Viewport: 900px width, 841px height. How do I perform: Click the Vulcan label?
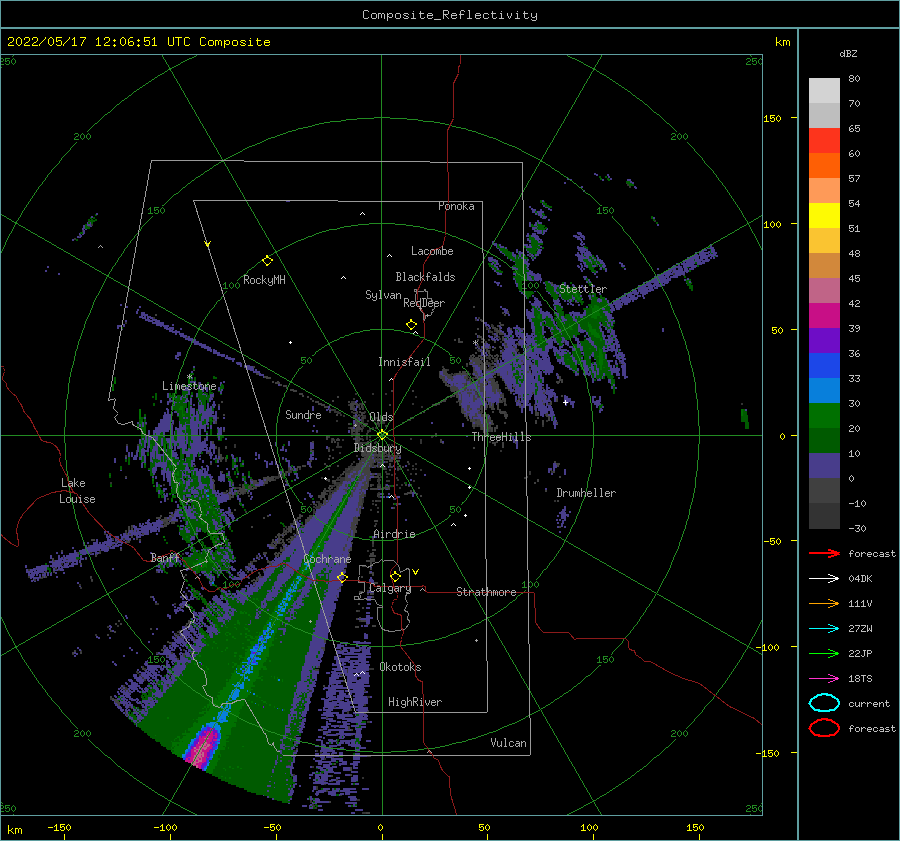click(x=509, y=743)
